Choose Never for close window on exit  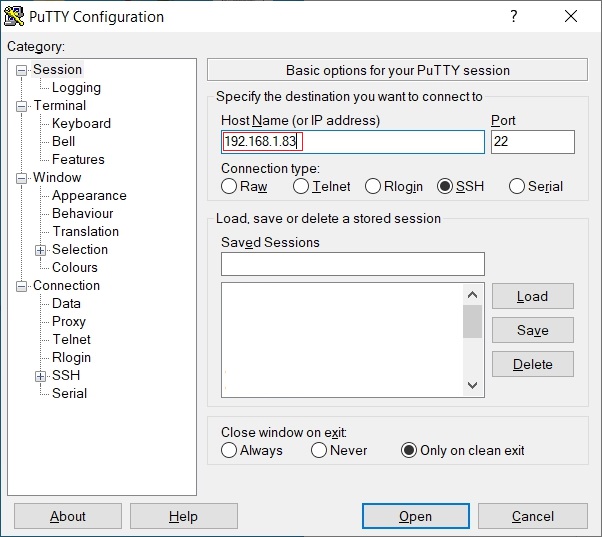pos(319,450)
